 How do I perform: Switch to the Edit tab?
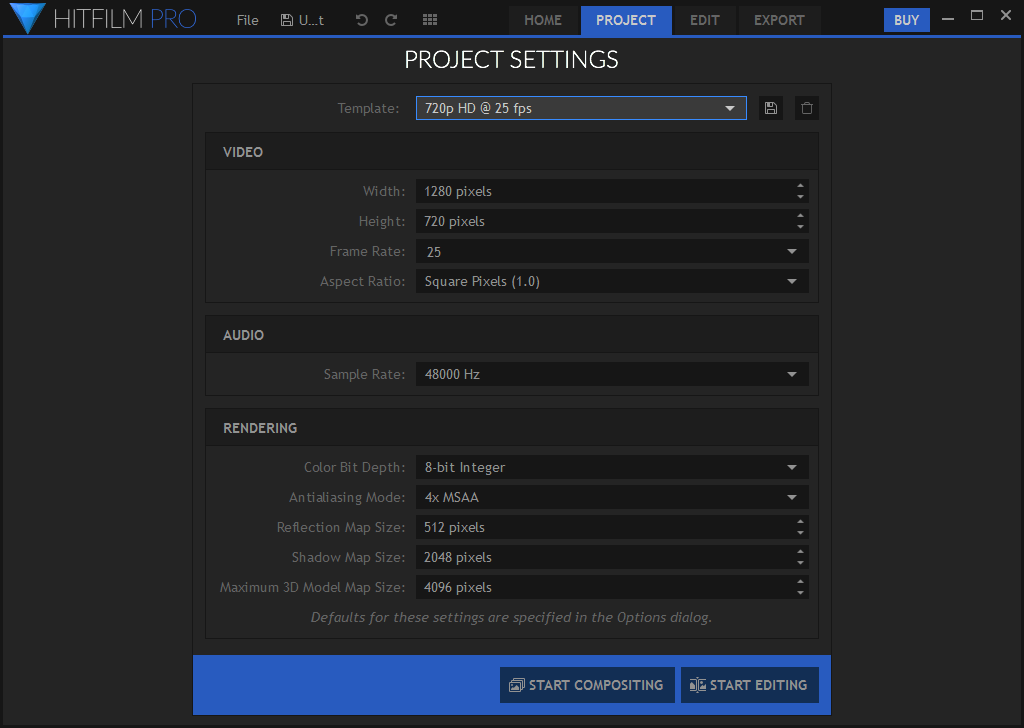click(705, 20)
